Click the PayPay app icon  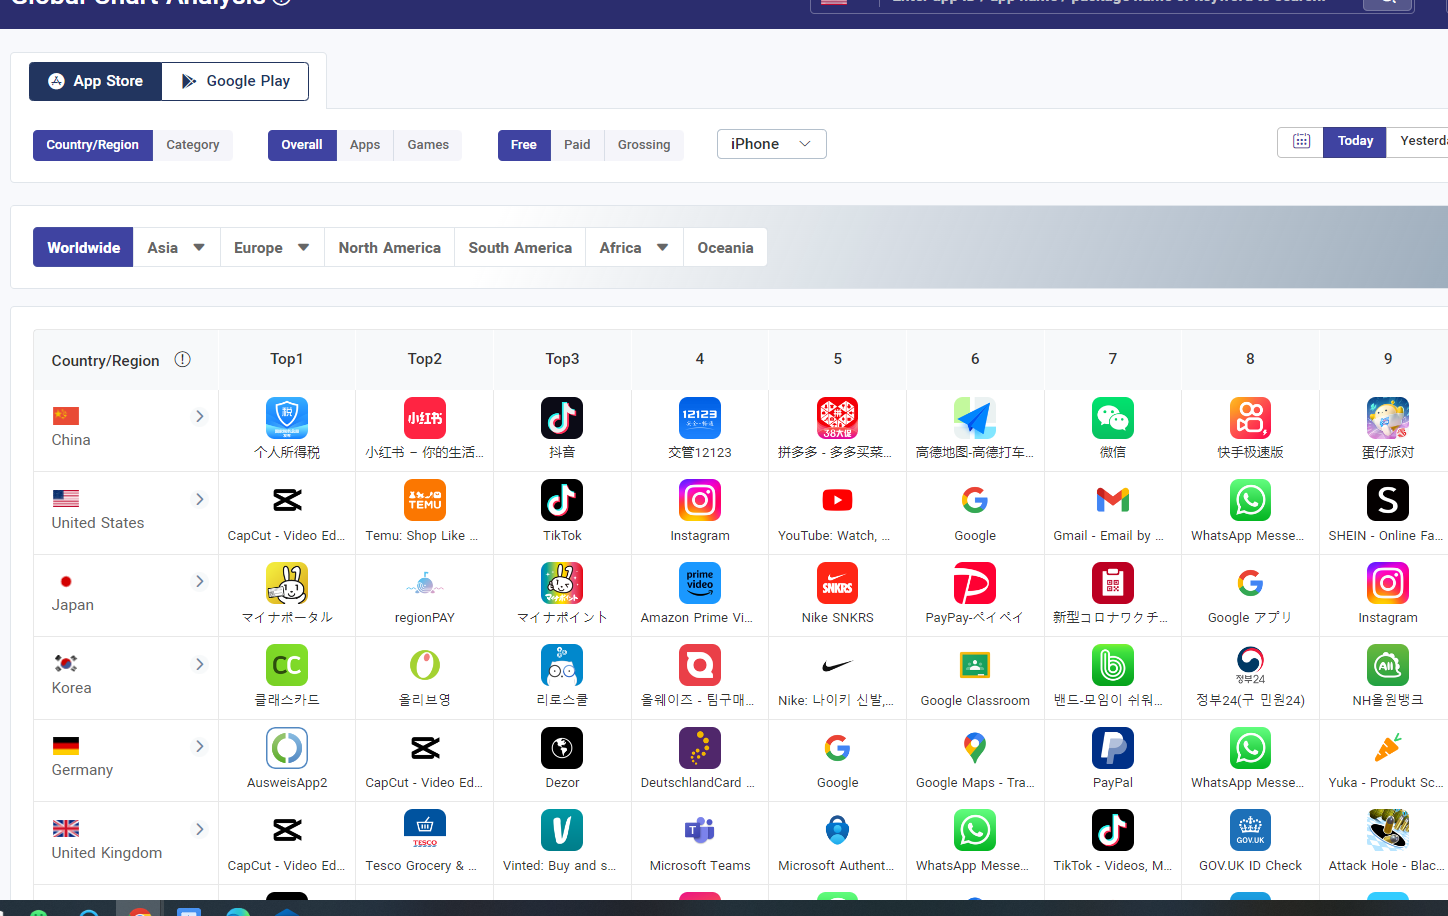pyautogui.click(x=975, y=583)
